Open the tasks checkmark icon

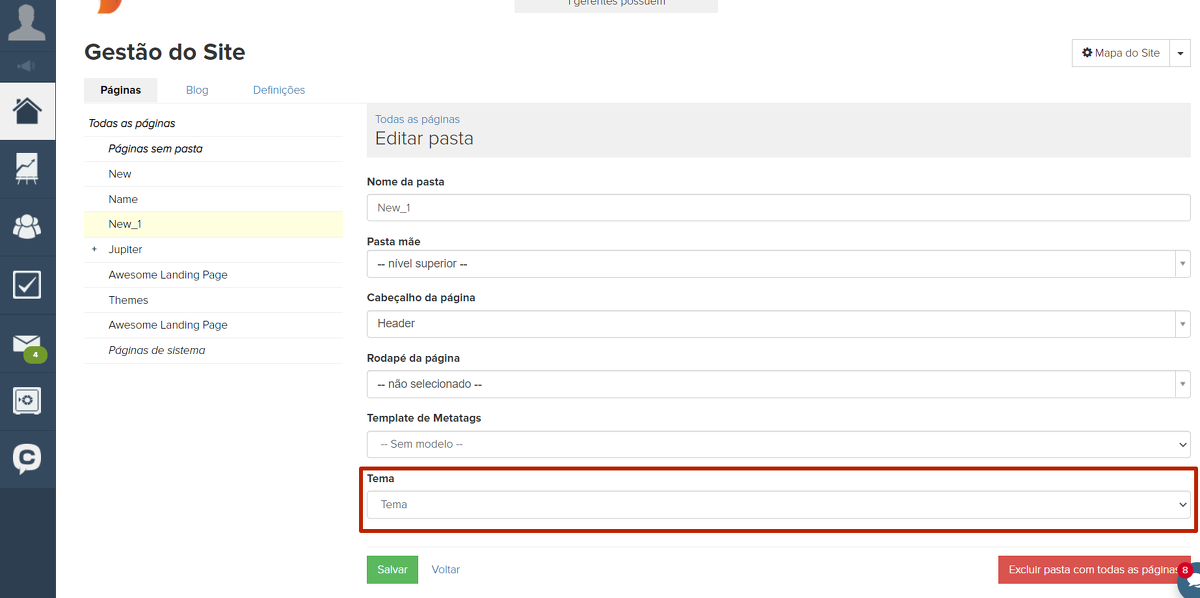[x=27, y=285]
